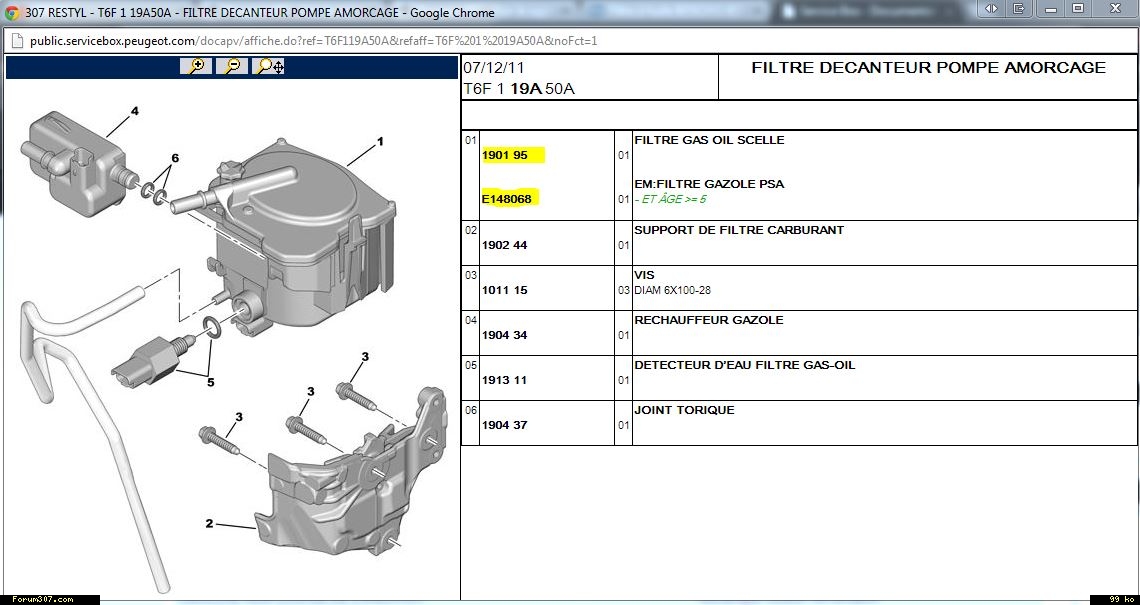1140x605 pixels.
Task: Click the quantity '03' in the VIS row
Action: coord(624,290)
